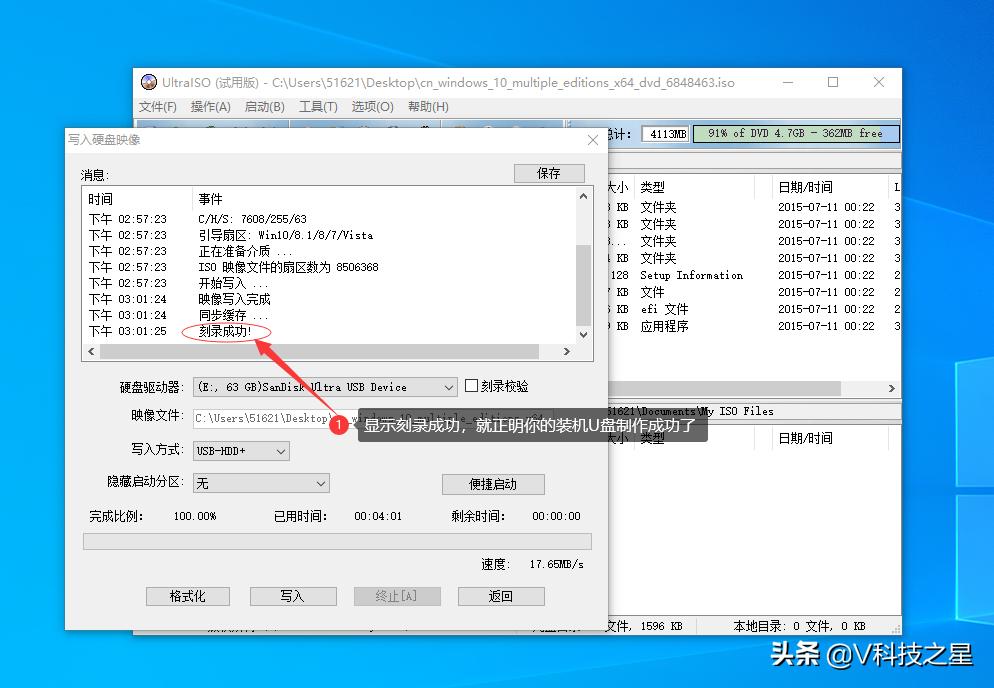Image resolution: width=994 pixels, height=688 pixels.
Task: Click the UltraISO program icon in title bar
Action: click(x=148, y=82)
